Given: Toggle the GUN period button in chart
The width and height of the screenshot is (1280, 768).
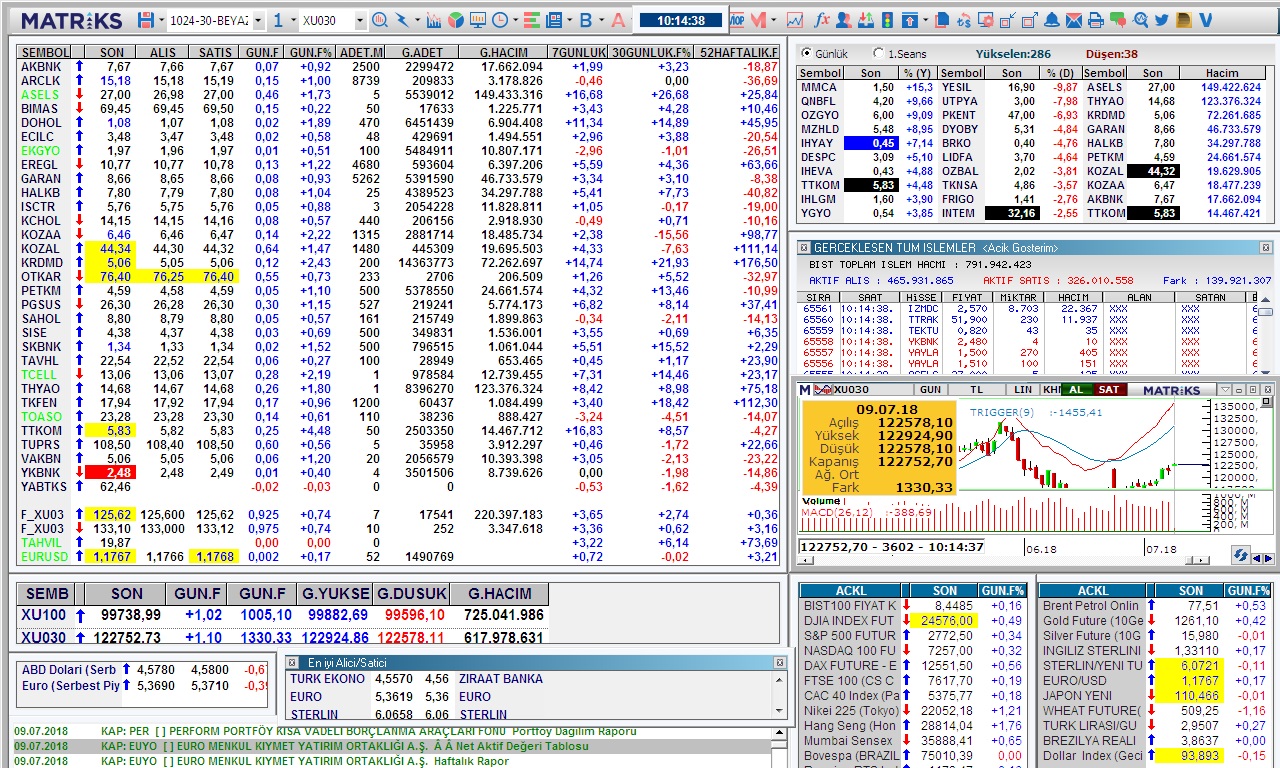Looking at the screenshot, I should coord(931,389).
